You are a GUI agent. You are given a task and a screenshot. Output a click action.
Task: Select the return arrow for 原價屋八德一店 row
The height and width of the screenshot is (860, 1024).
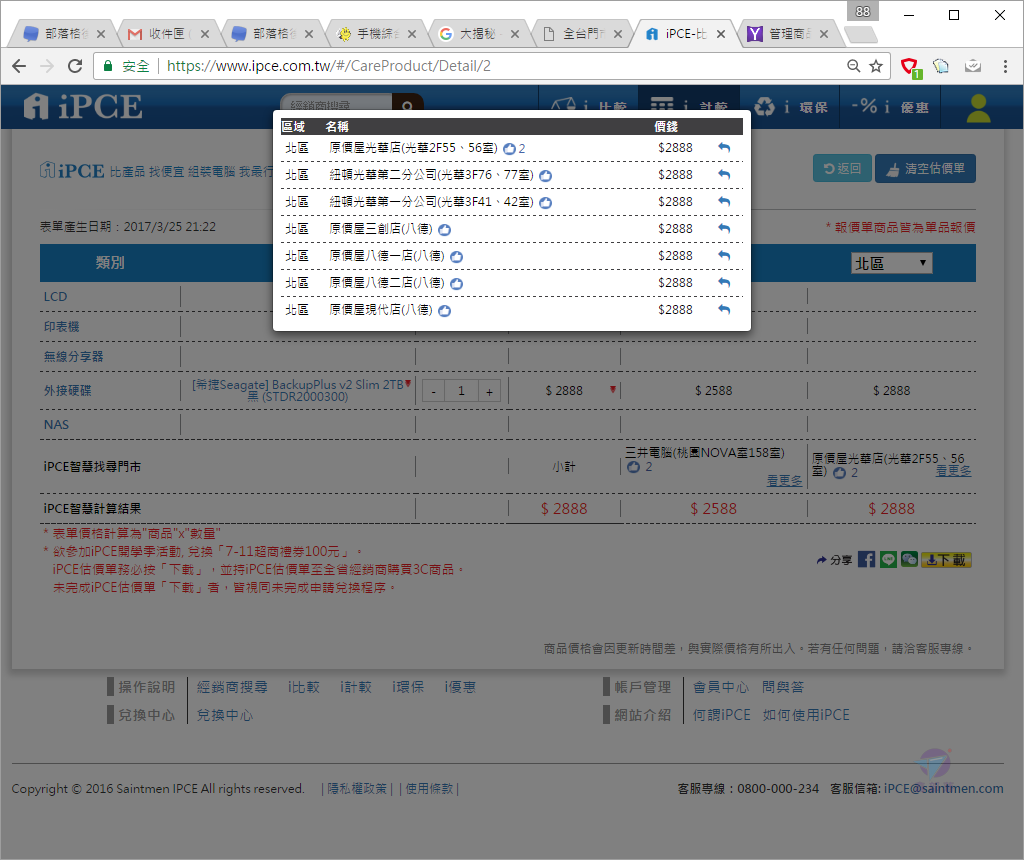(724, 255)
